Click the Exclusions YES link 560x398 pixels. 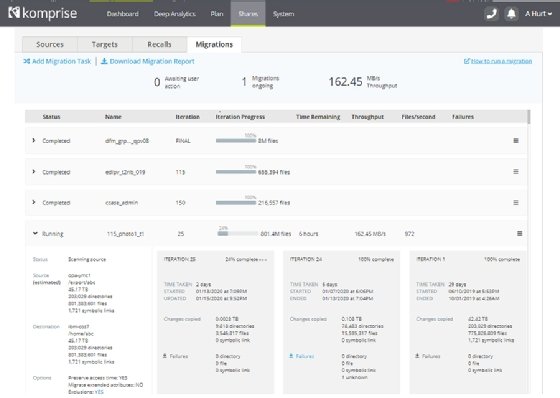pyautogui.click(x=99, y=392)
